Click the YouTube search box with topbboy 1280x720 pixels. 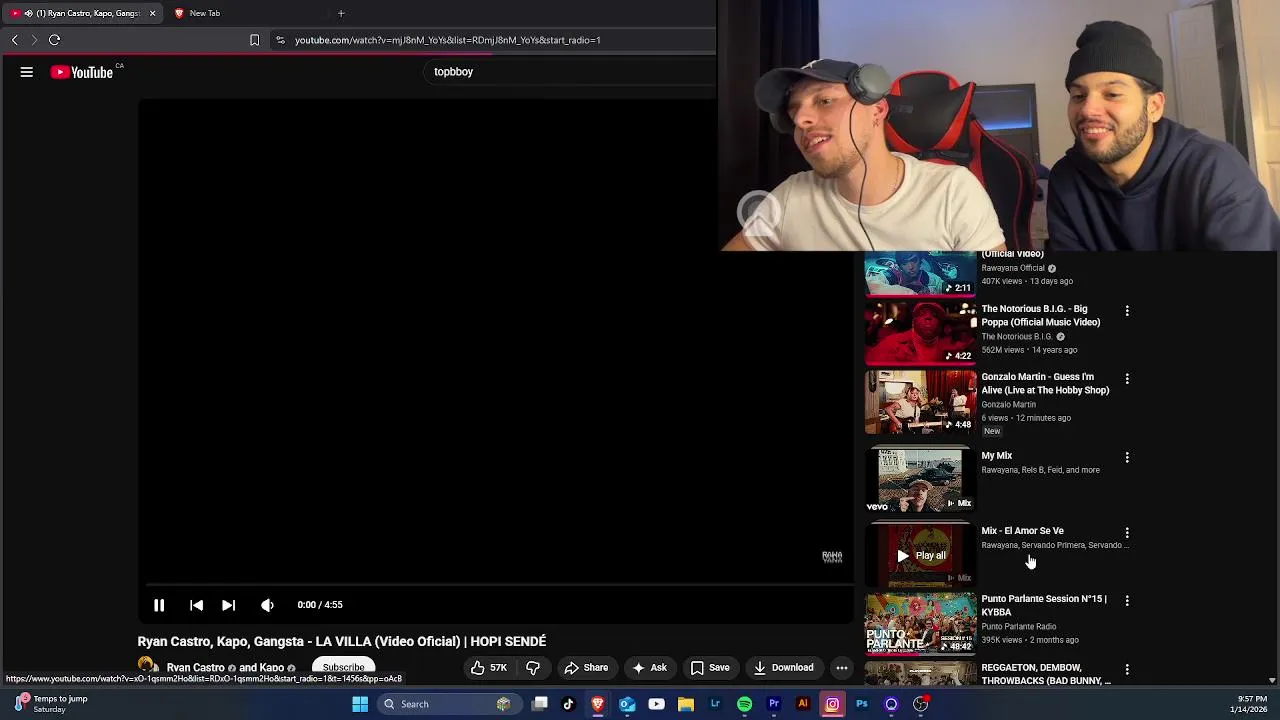pos(570,72)
